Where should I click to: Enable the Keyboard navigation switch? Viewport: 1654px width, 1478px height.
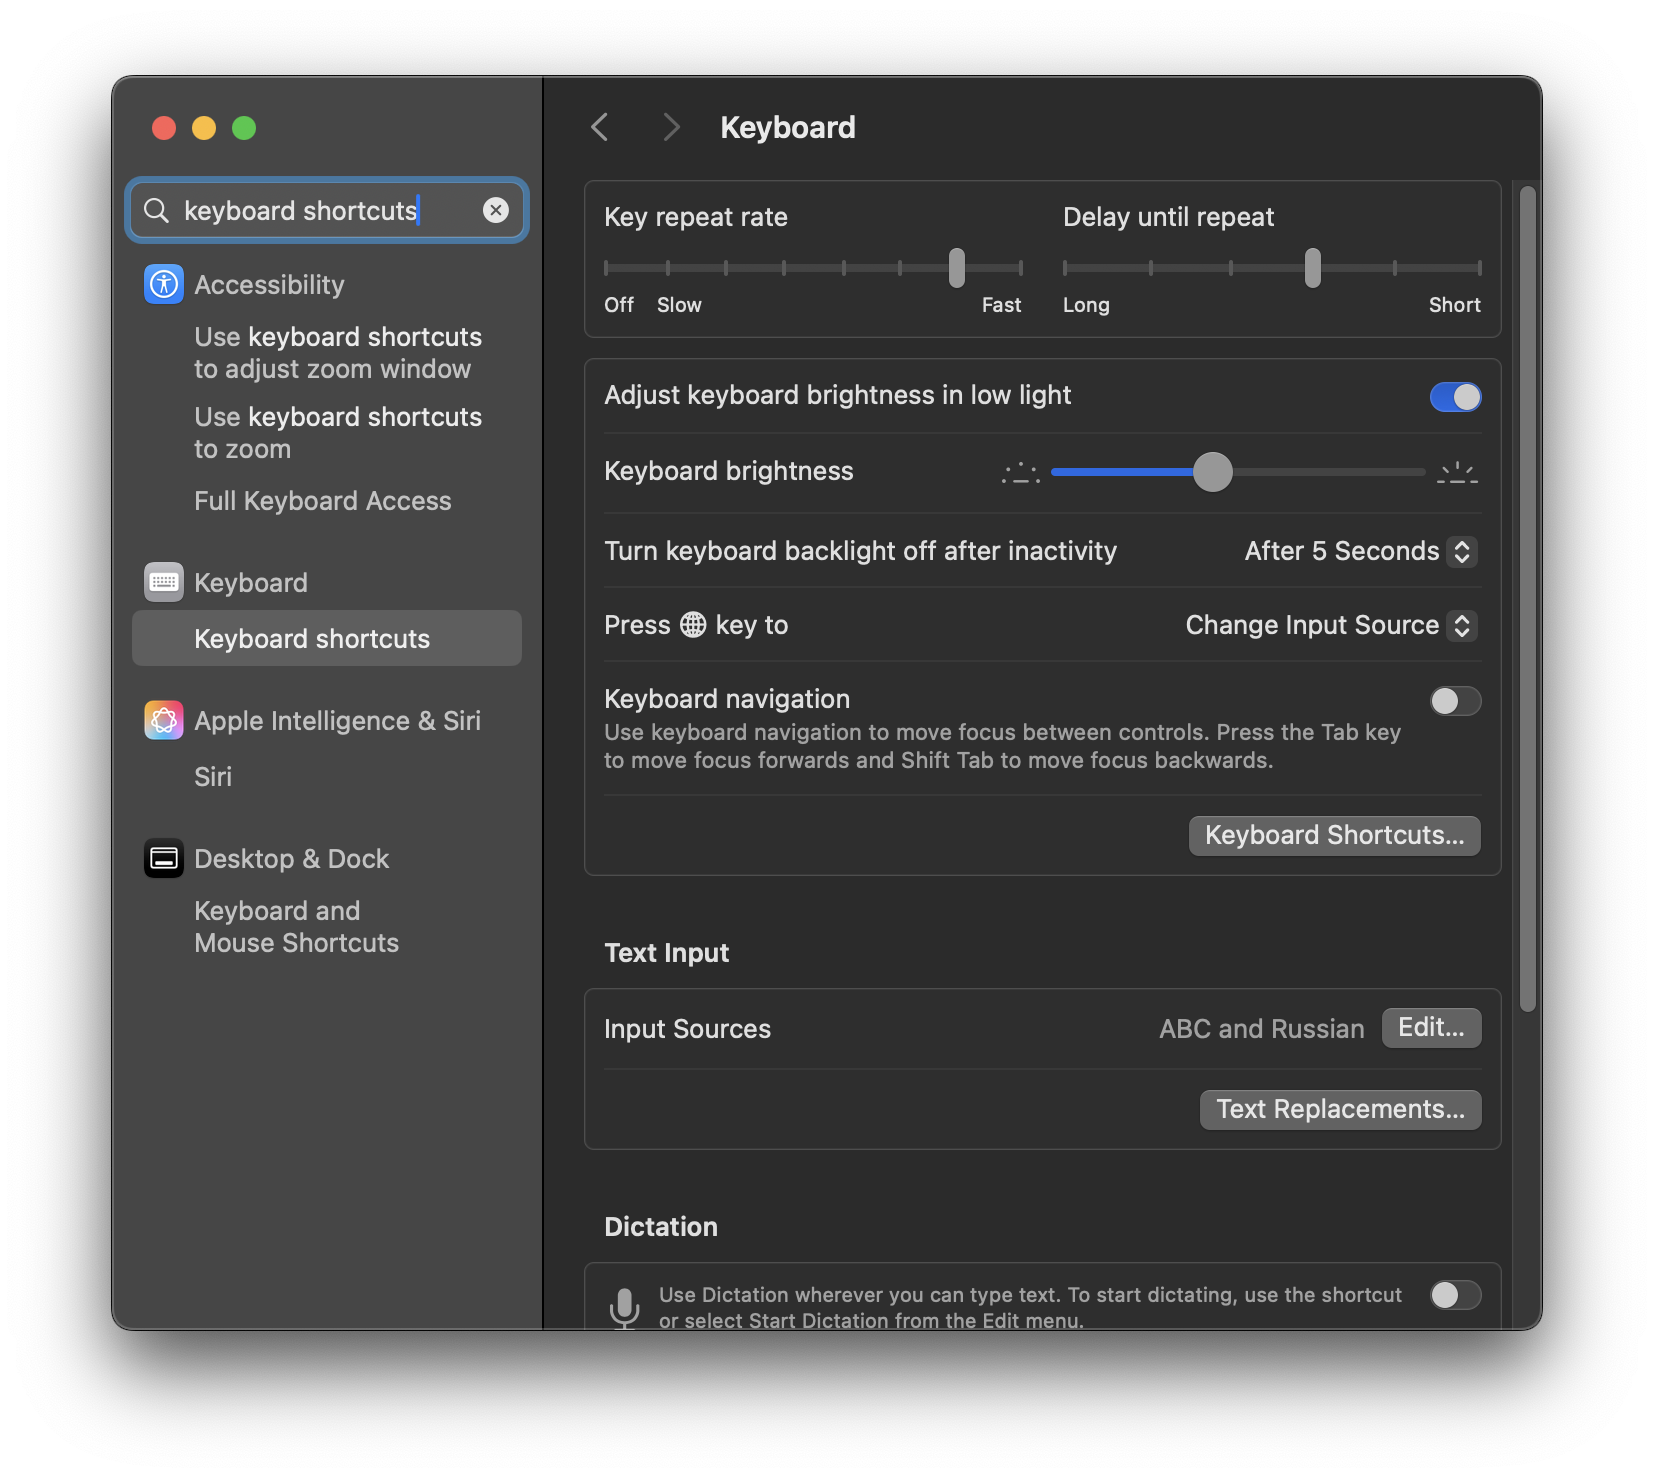point(1456,701)
